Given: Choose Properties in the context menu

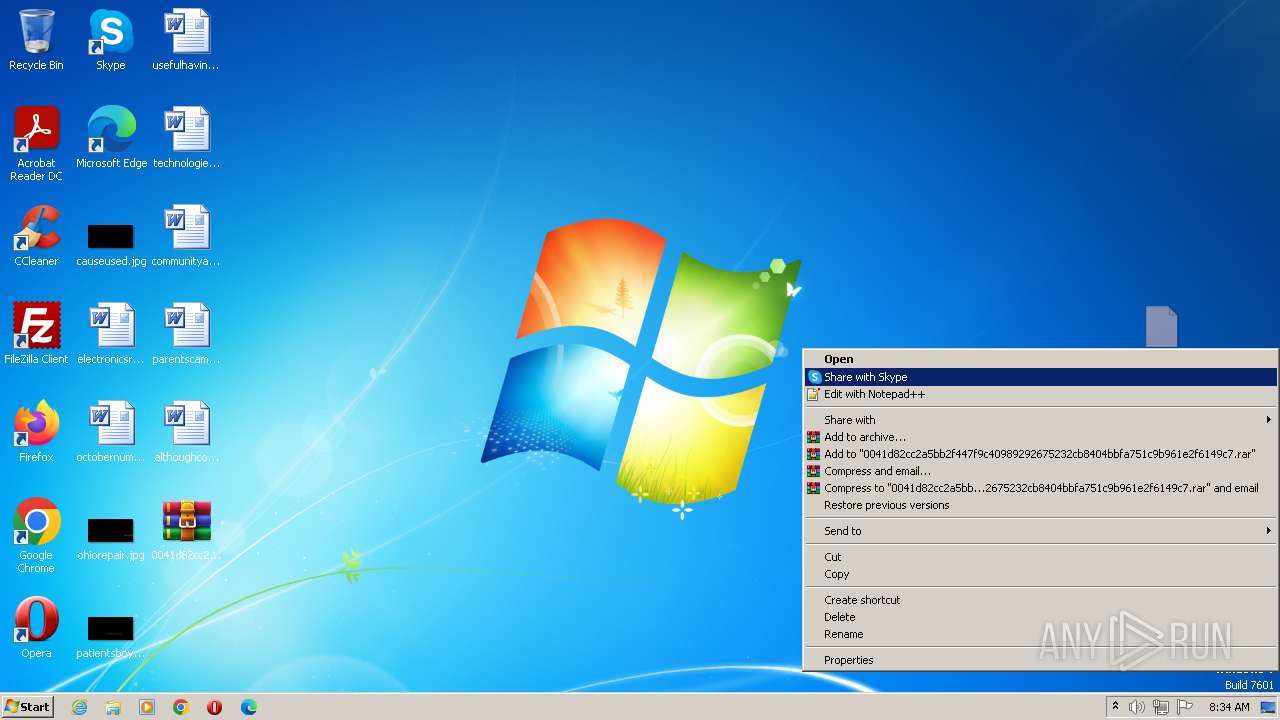Looking at the screenshot, I should [1040, 660].
